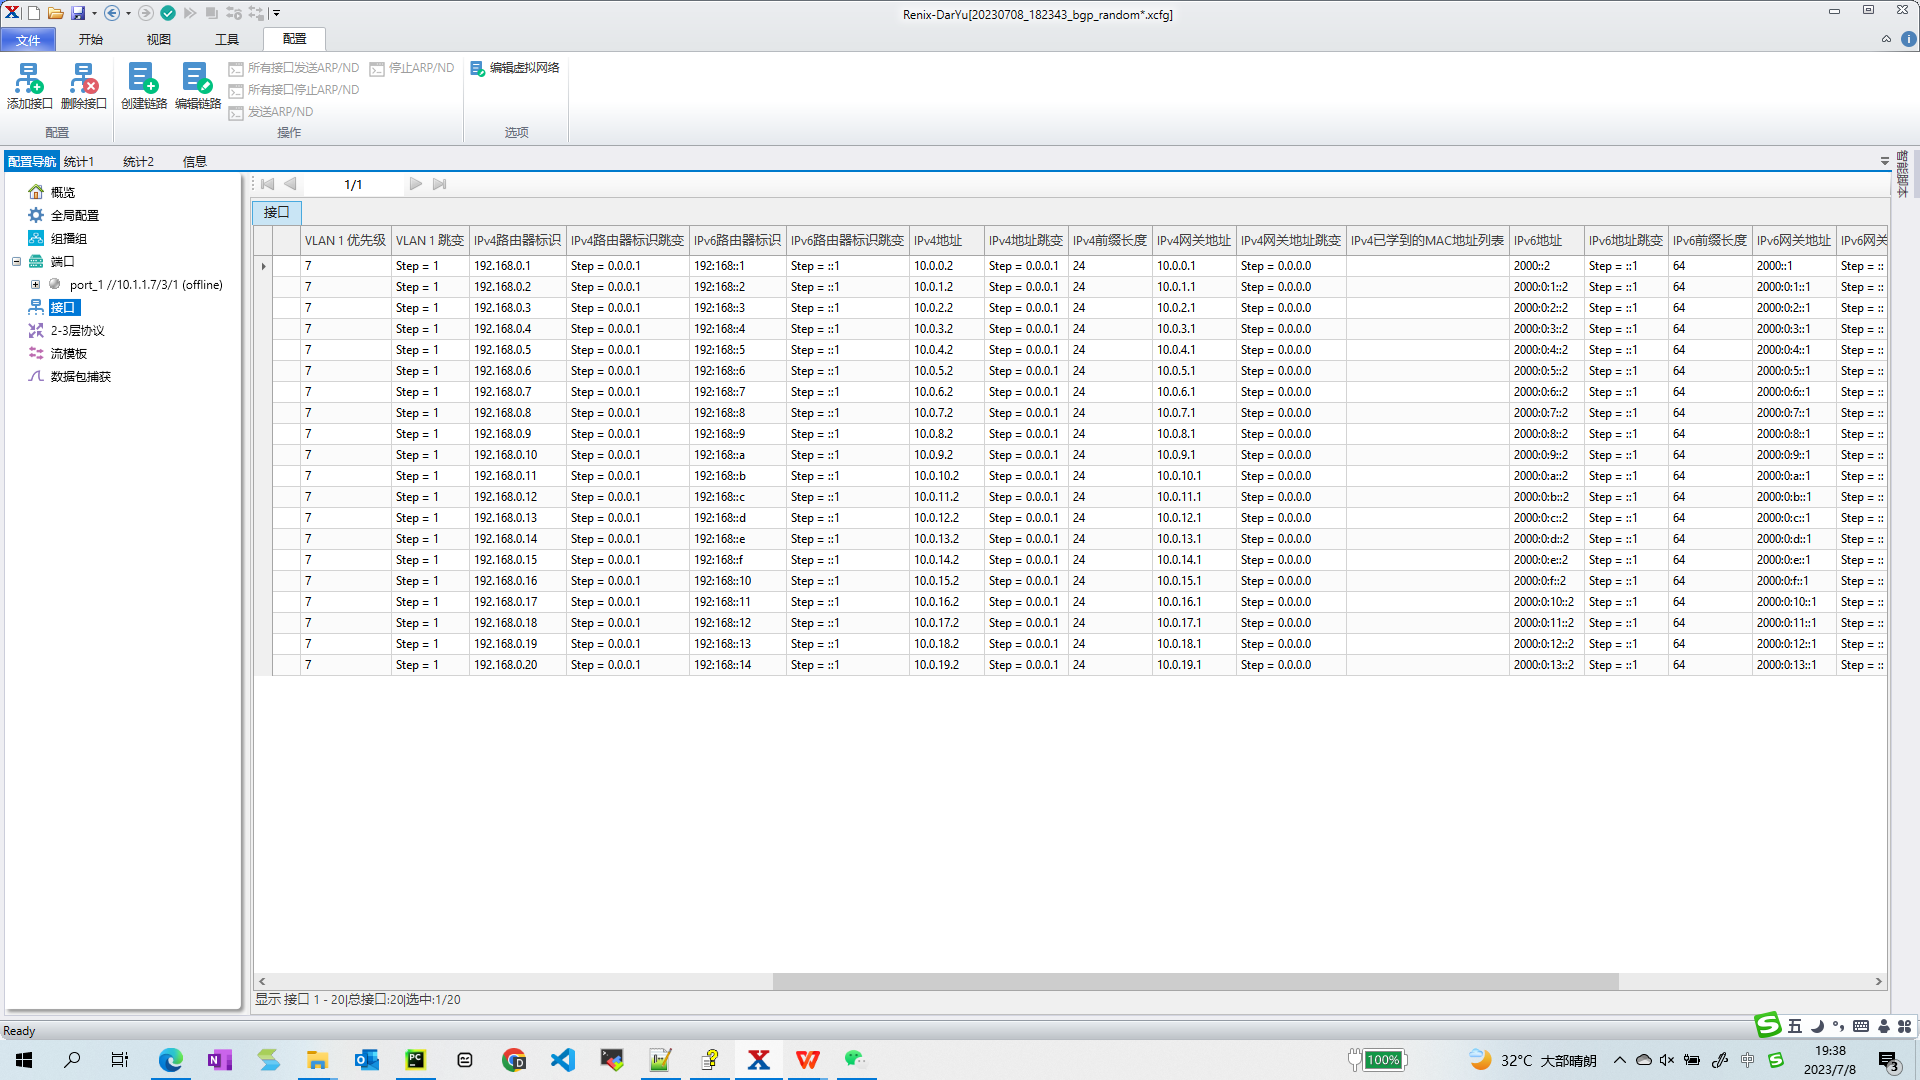Image resolution: width=1920 pixels, height=1080 pixels.
Task: Open the 统计1 panel tab
Action: [79, 161]
